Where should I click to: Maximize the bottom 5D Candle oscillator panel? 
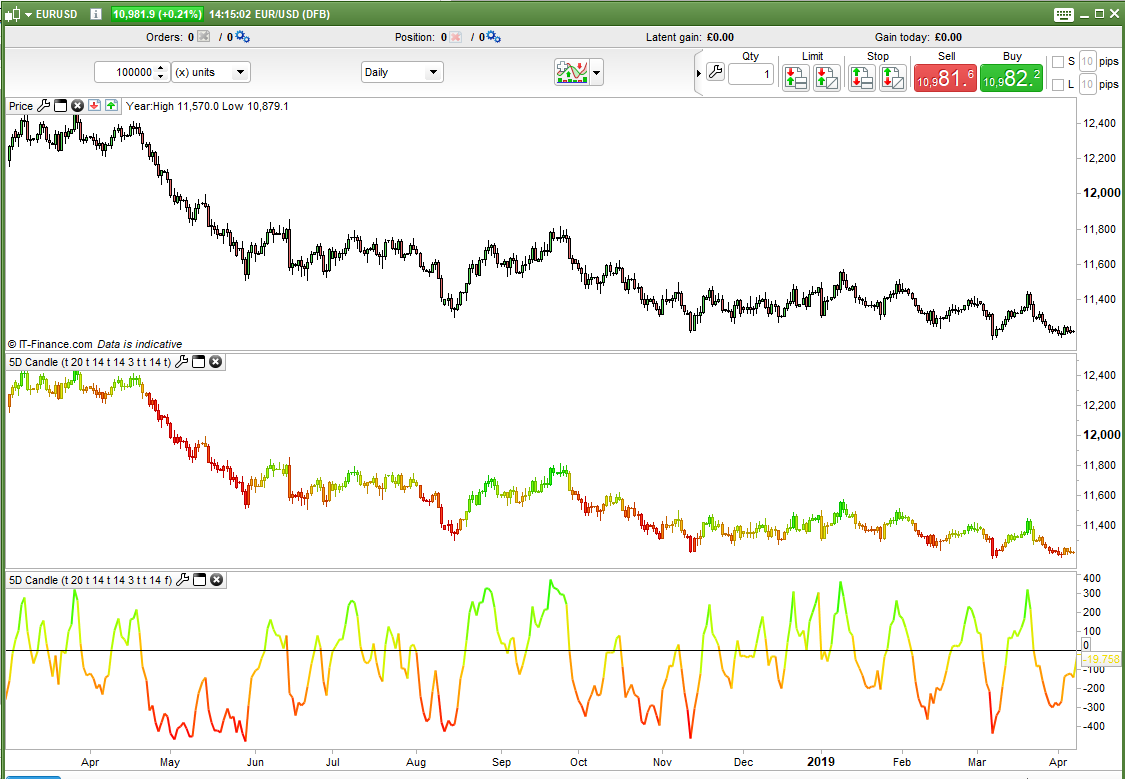[x=199, y=580]
